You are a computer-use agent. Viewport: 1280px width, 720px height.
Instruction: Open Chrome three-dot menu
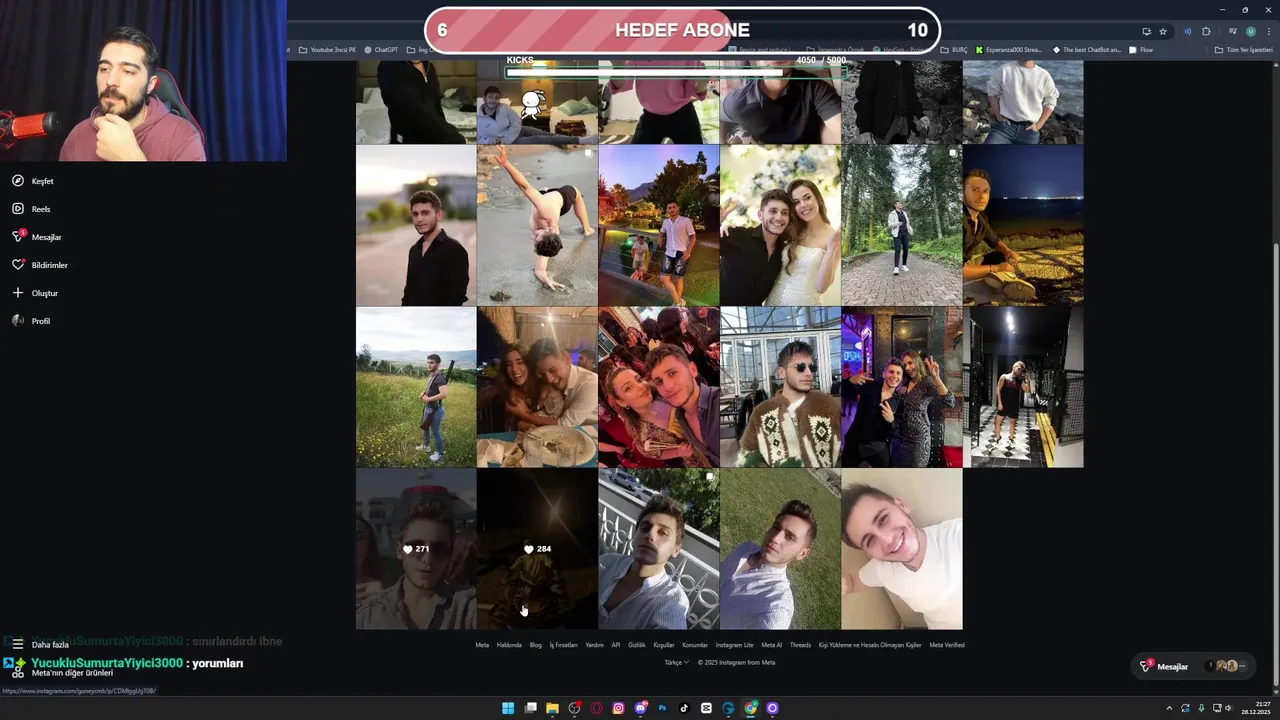1269,32
